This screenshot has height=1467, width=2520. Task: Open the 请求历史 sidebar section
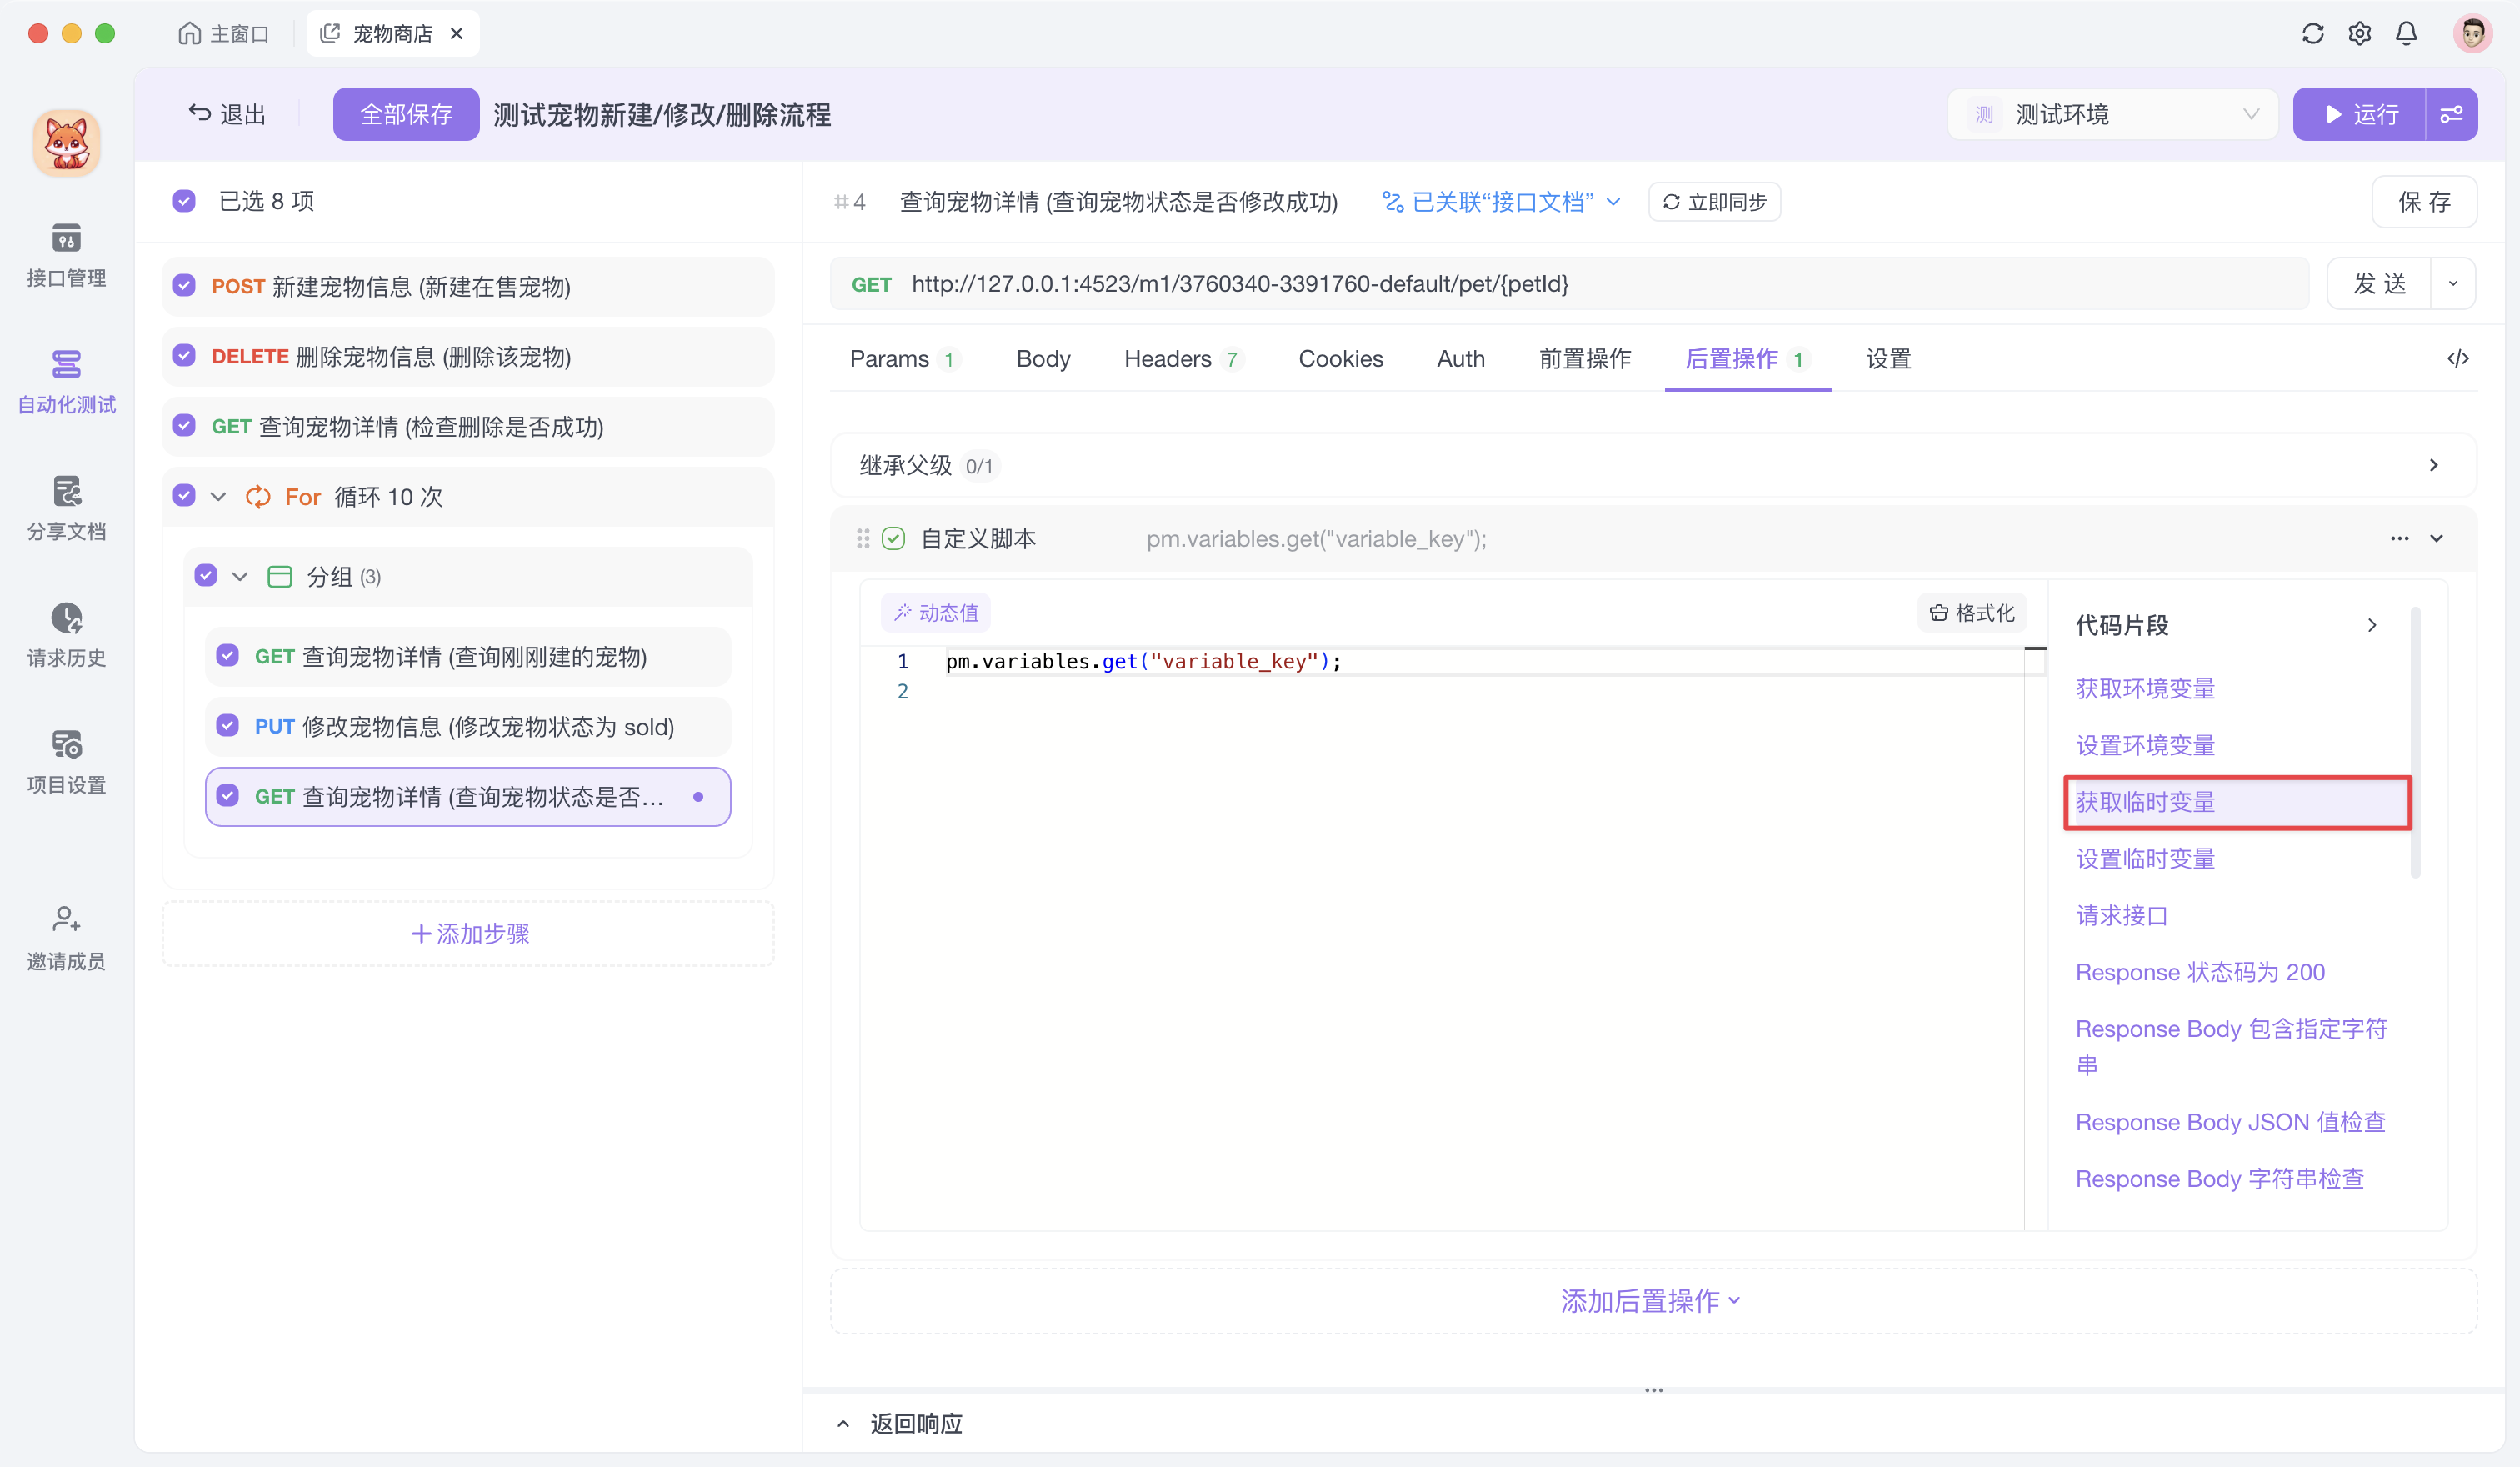pos(66,633)
